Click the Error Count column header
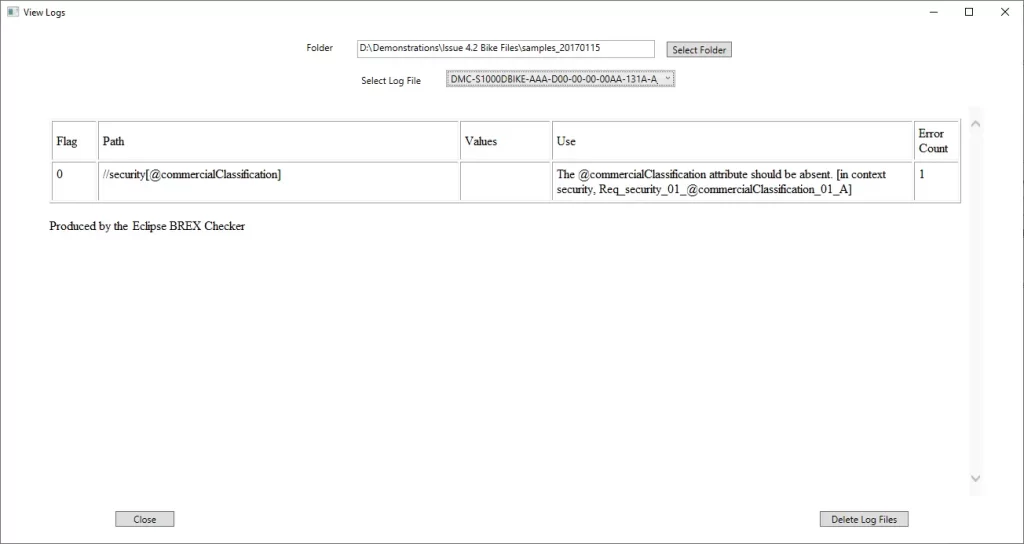The image size is (1024, 544). (936, 142)
